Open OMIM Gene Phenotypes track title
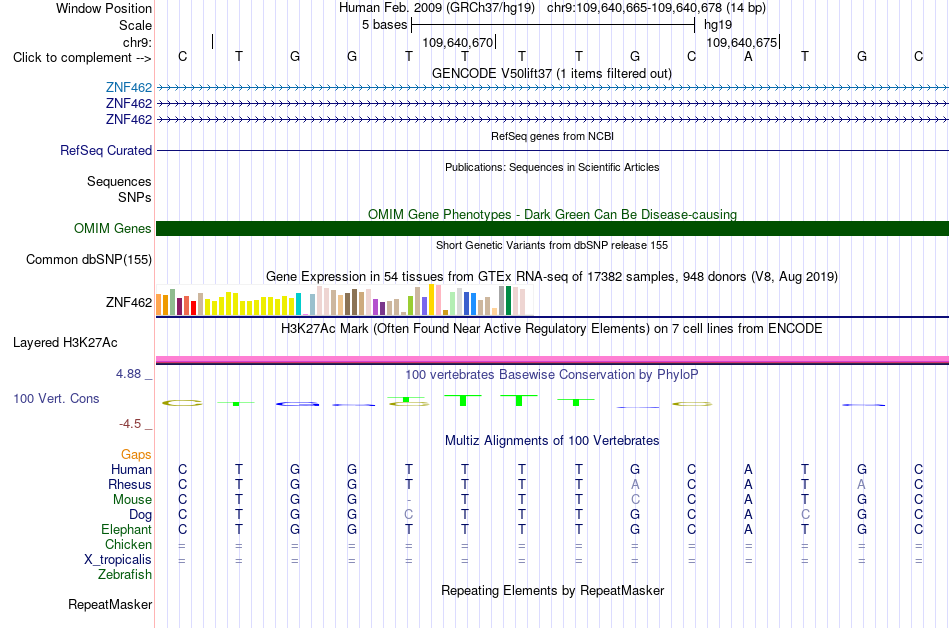Screen dimensions: 950x628 553,214
